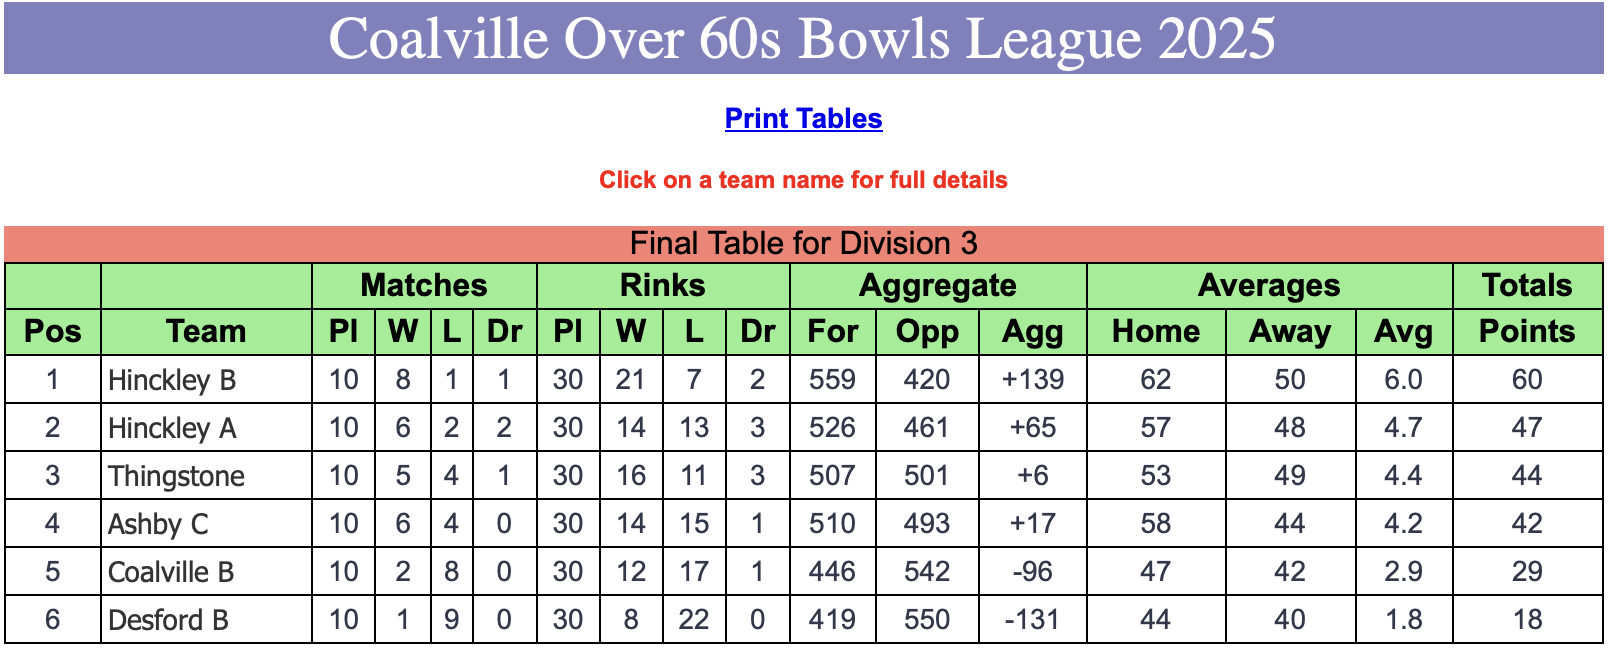Image resolution: width=1612 pixels, height=650 pixels.
Task: Open Coalville B team details
Action: [171, 572]
